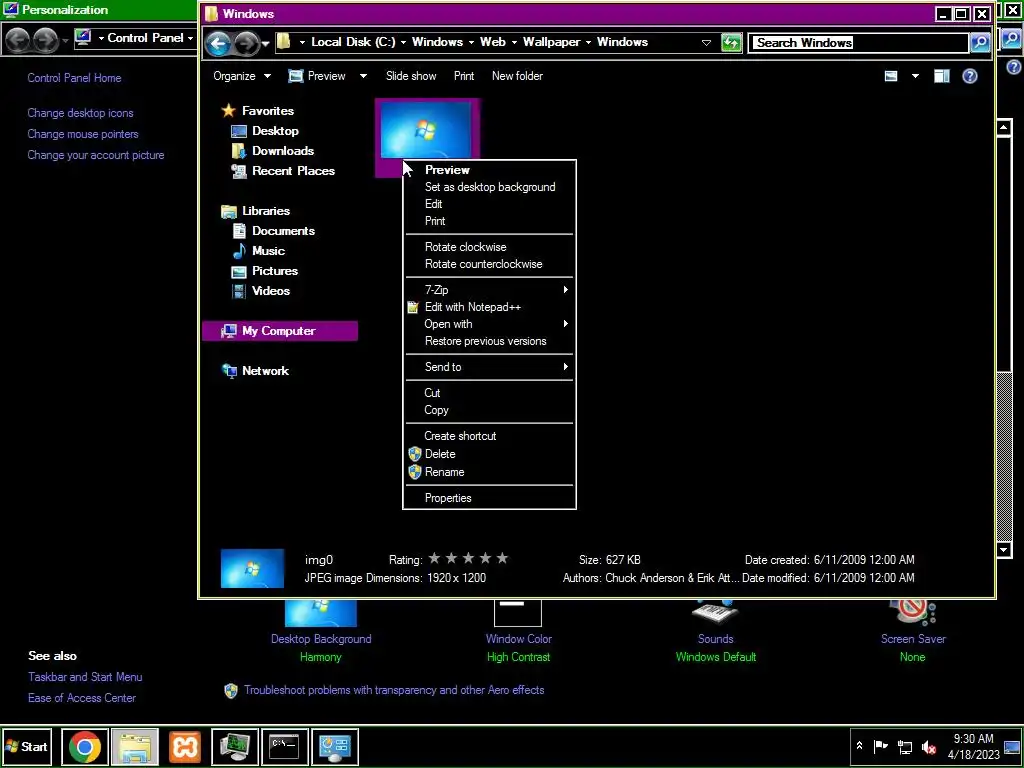1024x768 pixels.
Task: Refresh the folder with the green arrows icon
Action: tap(731, 43)
